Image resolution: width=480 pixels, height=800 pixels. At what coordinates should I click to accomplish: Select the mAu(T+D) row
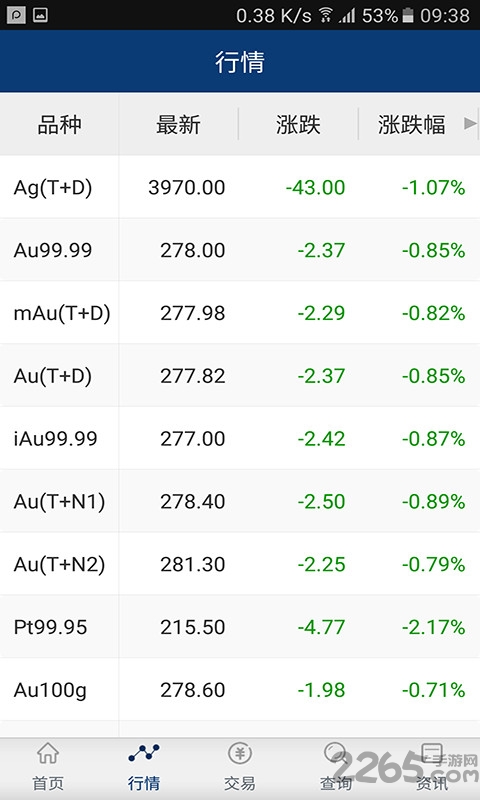[240, 313]
